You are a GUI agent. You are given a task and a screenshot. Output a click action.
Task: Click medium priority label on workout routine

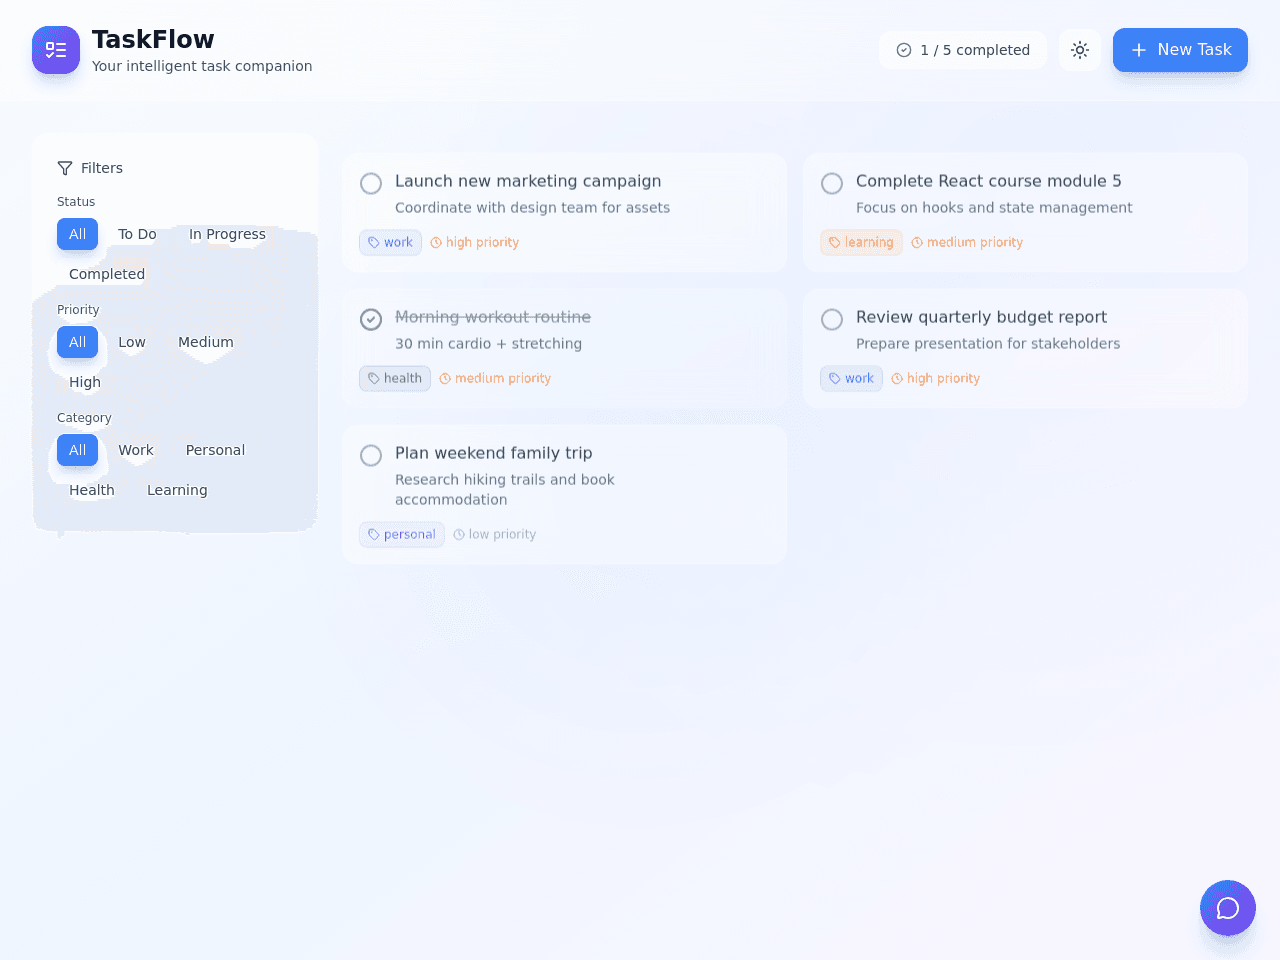click(496, 378)
